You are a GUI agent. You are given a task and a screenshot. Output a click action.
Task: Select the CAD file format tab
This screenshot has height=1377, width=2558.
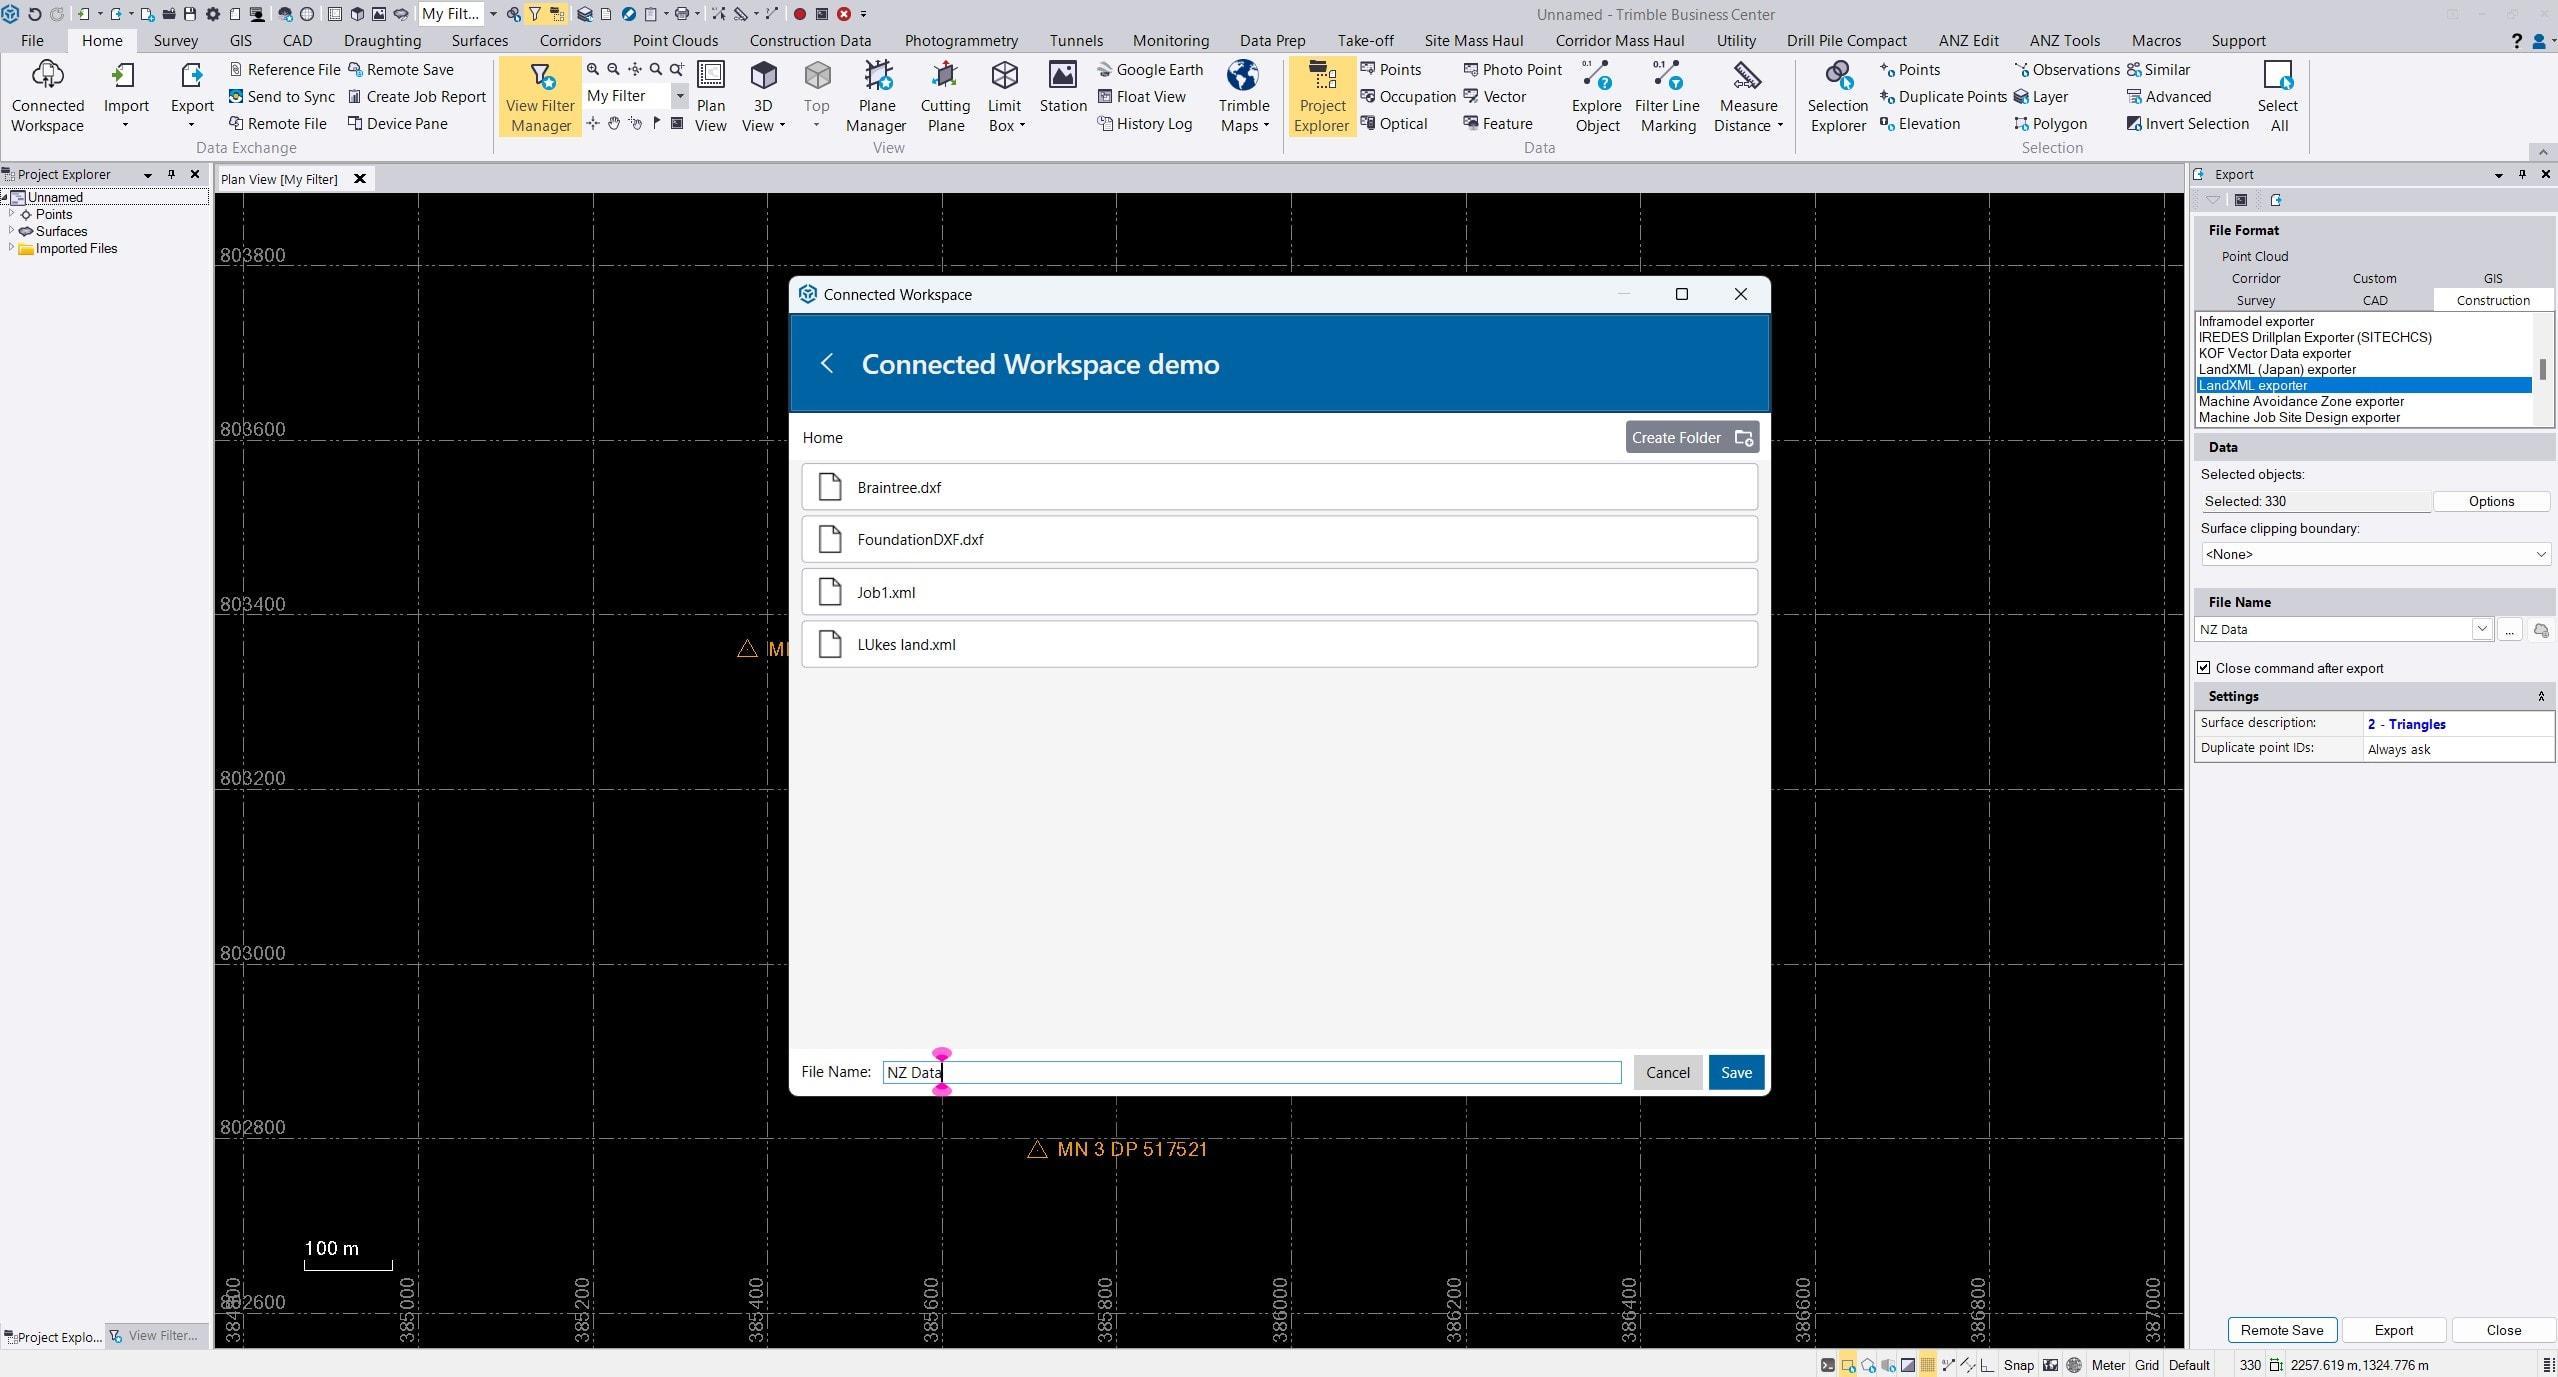coord(2374,300)
